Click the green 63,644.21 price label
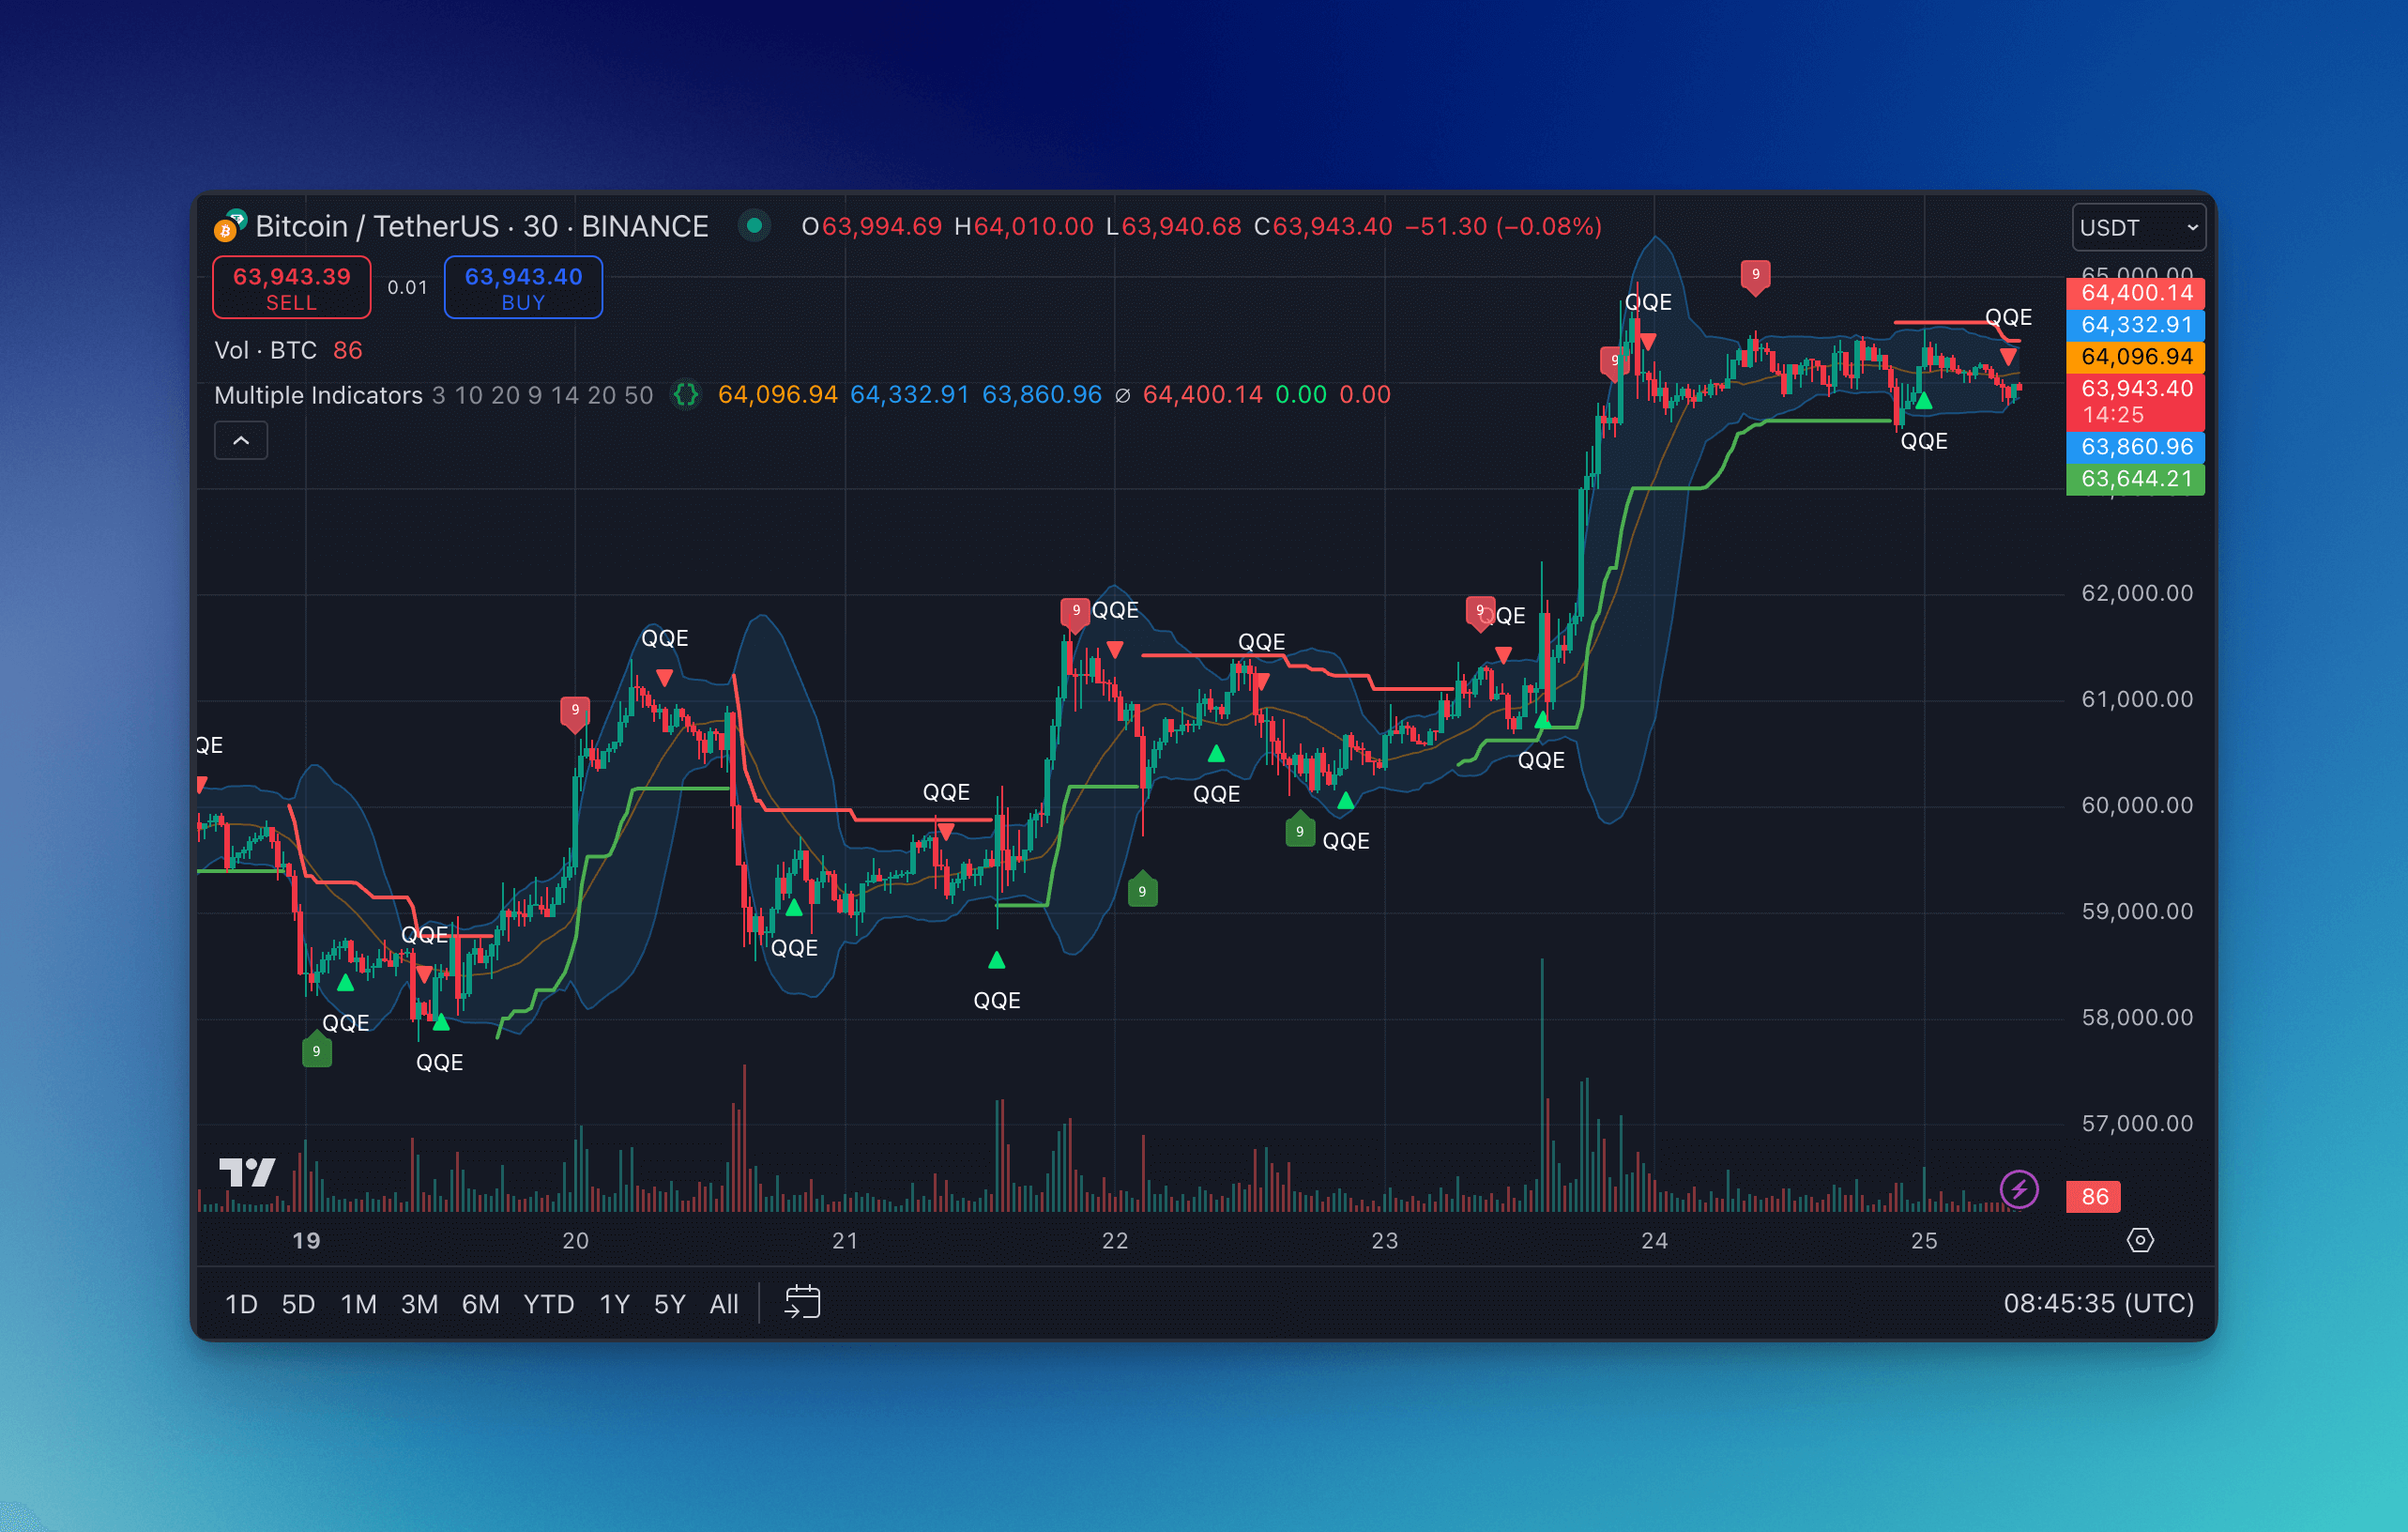This screenshot has height=1532, width=2408. [2136, 479]
